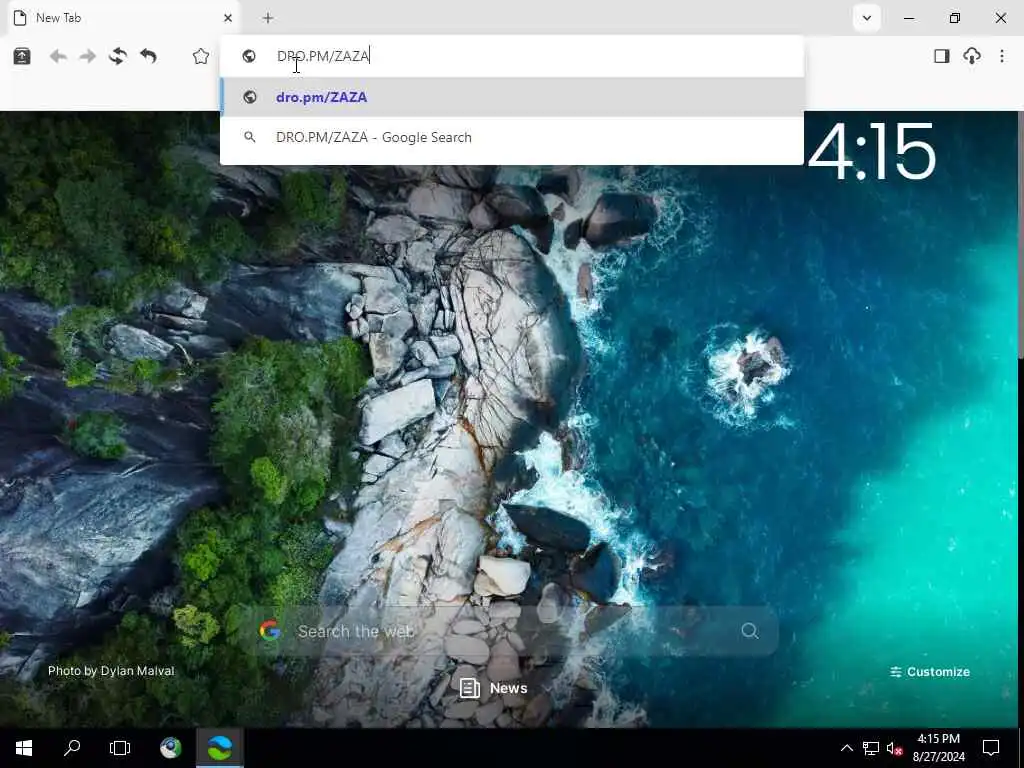Select the New Tab tab
This screenshot has height=768, width=1024.
pos(123,18)
